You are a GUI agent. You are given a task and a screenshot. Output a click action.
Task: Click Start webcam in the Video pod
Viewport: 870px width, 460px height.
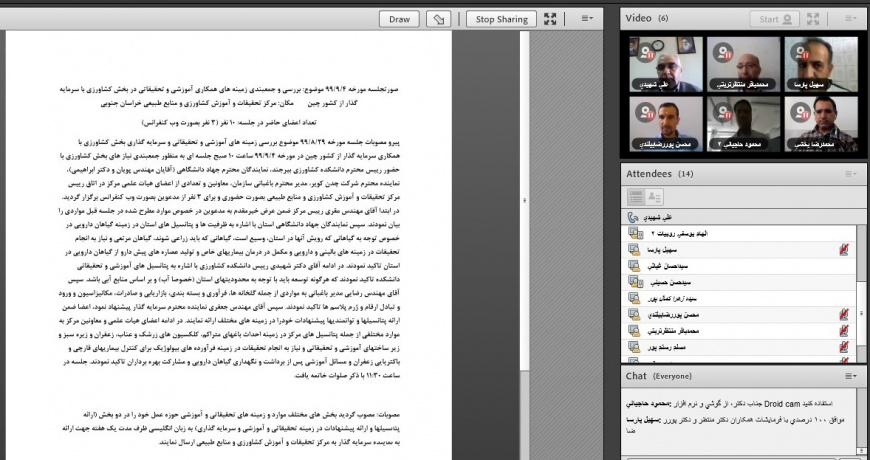[775, 19]
